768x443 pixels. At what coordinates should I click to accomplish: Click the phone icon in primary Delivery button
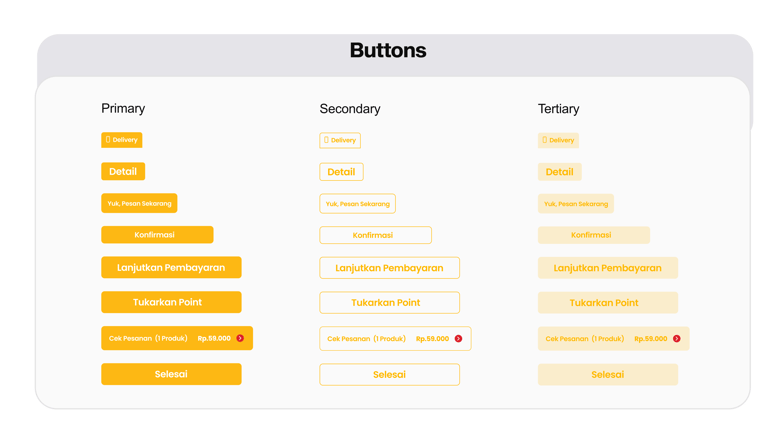(x=108, y=140)
